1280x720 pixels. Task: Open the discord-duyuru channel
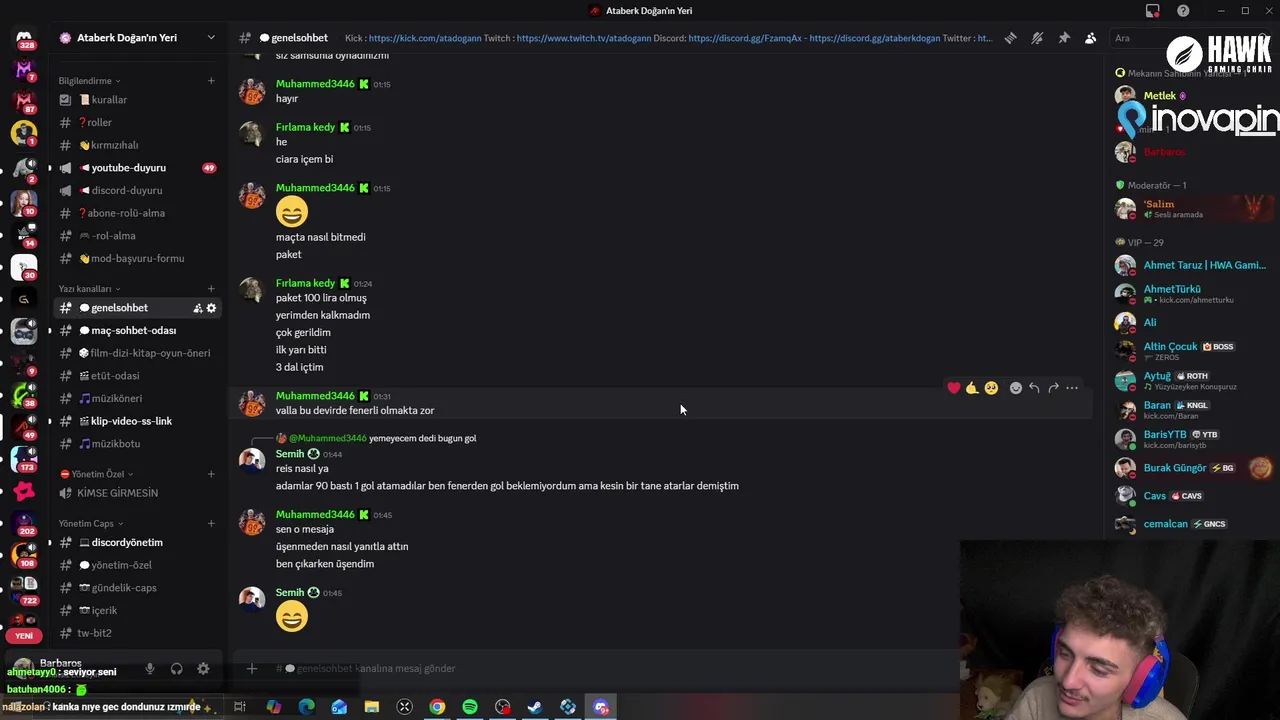click(x=136, y=190)
